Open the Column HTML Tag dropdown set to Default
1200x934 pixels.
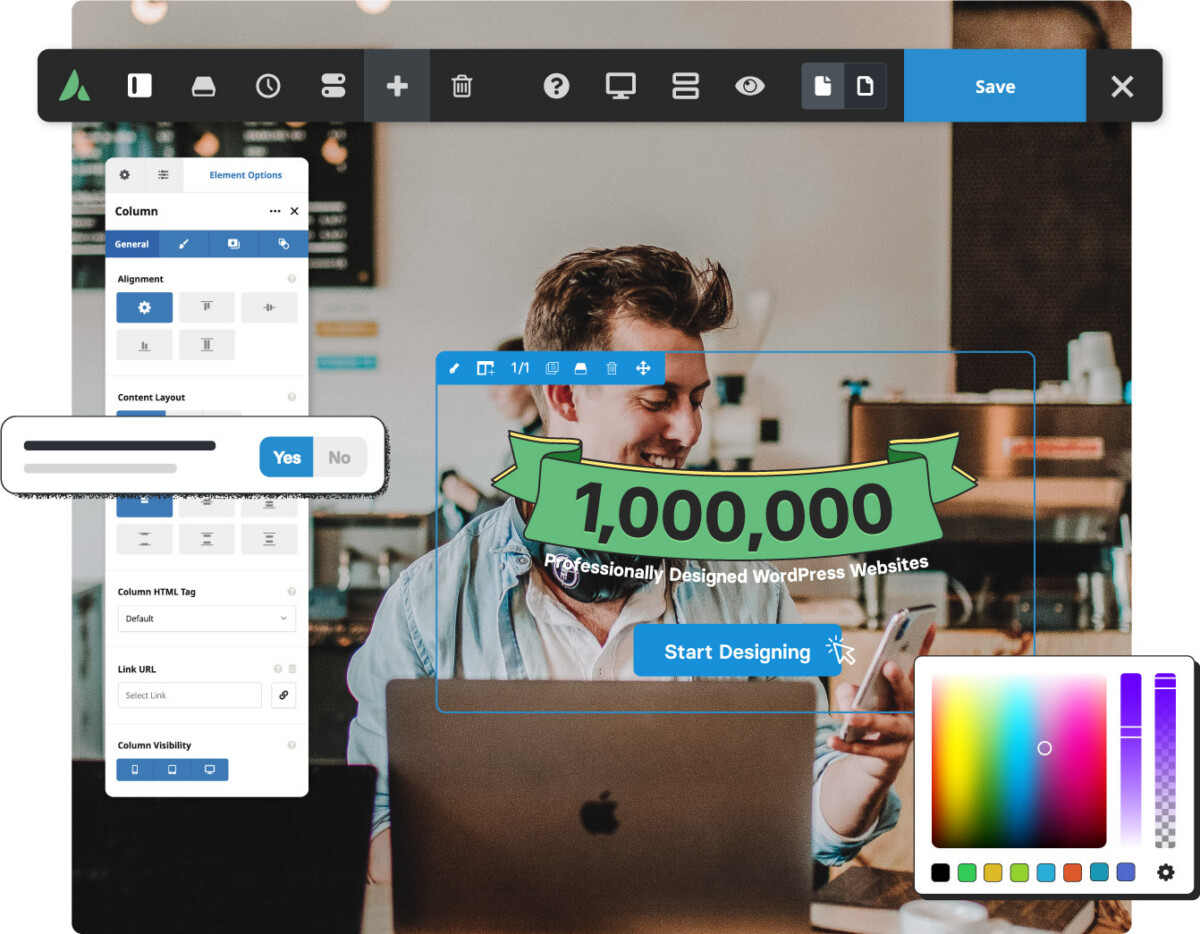206,618
